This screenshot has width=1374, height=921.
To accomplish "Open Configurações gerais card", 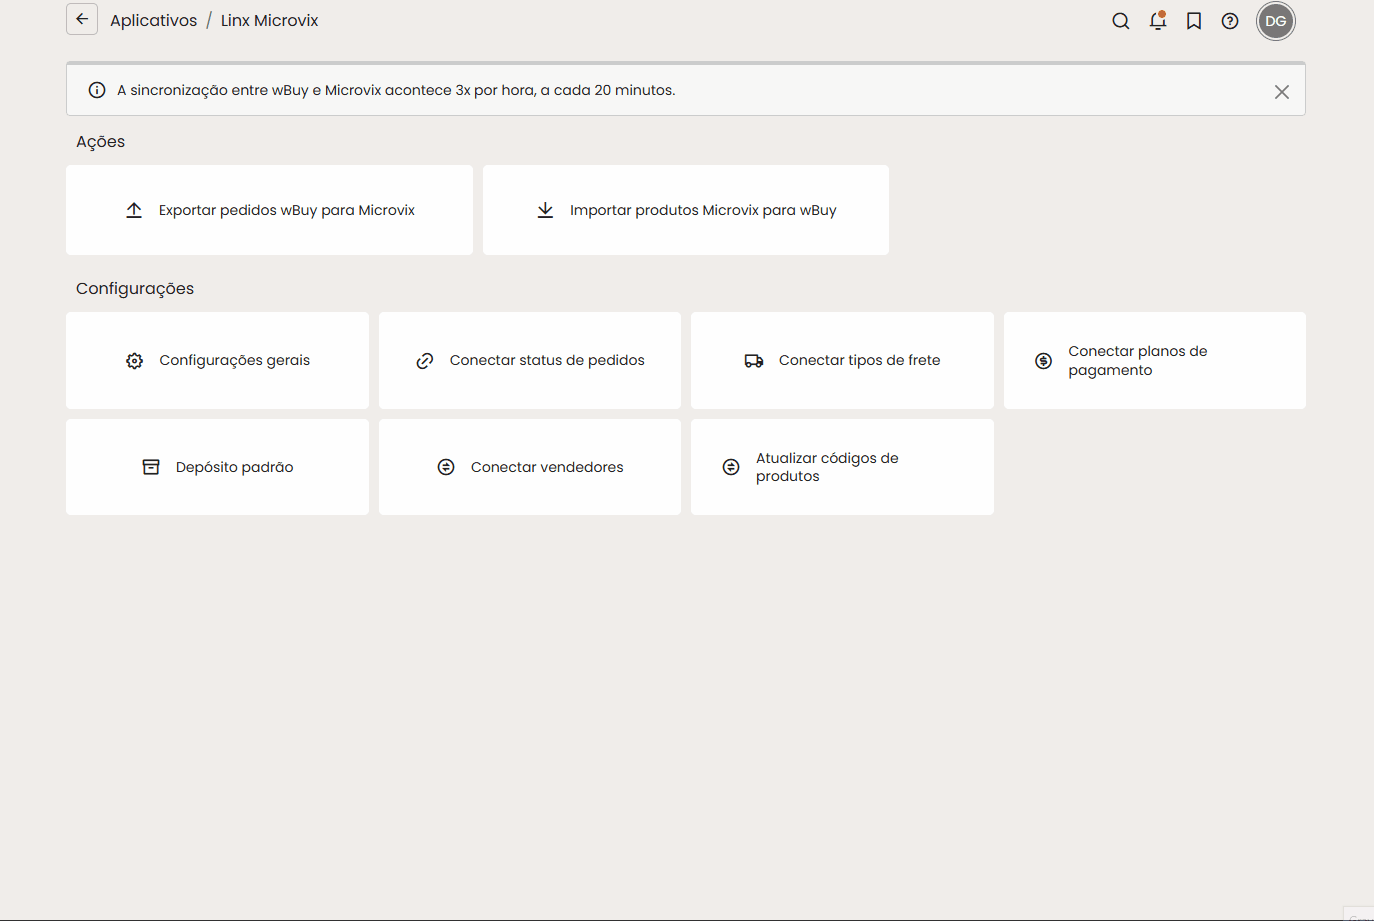I will [217, 360].
